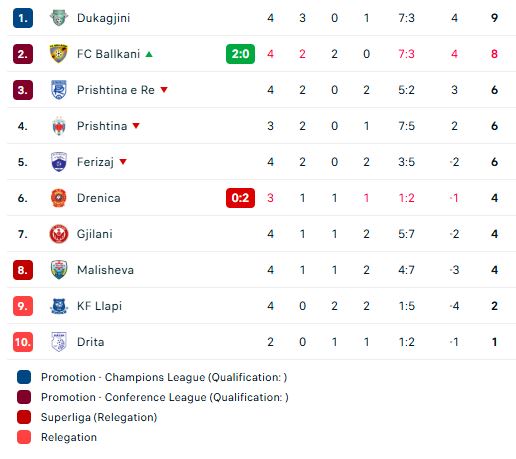Click the Dukagjini club crest
Screen dimensions: 516x459
[59, 18]
